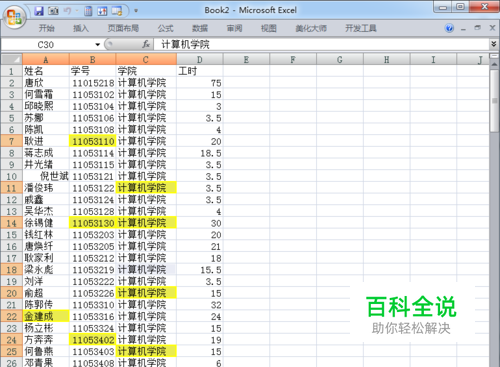500x367 pixels.
Task: Click the camera icon in the quick access toolbar
Action: (x=53, y=11)
